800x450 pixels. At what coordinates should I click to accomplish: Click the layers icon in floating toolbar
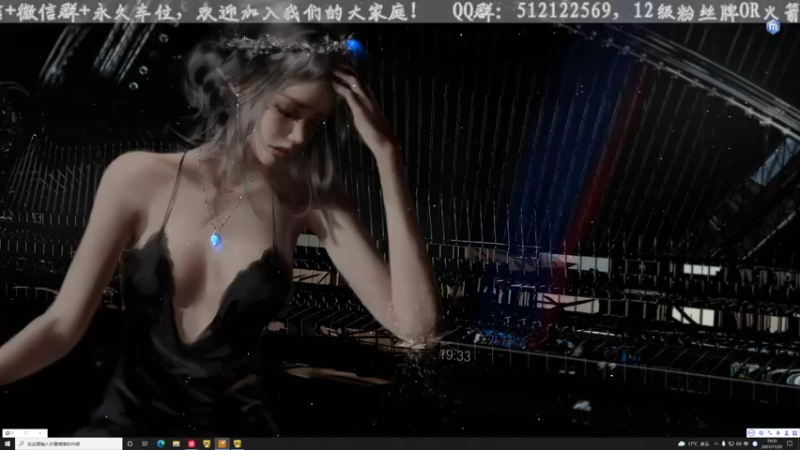point(761,433)
